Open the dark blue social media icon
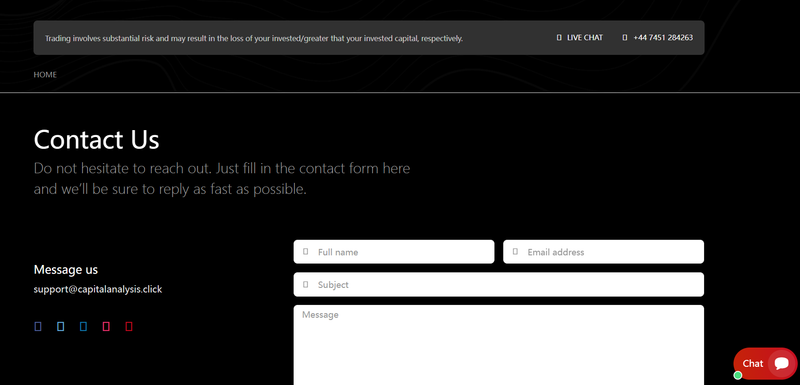Image resolution: width=800 pixels, height=385 pixels. click(x=38, y=326)
